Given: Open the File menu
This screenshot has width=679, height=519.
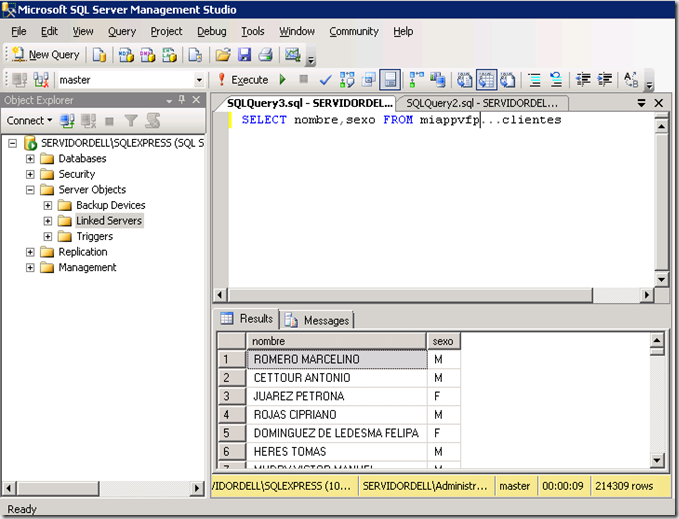Looking at the screenshot, I should pos(19,32).
